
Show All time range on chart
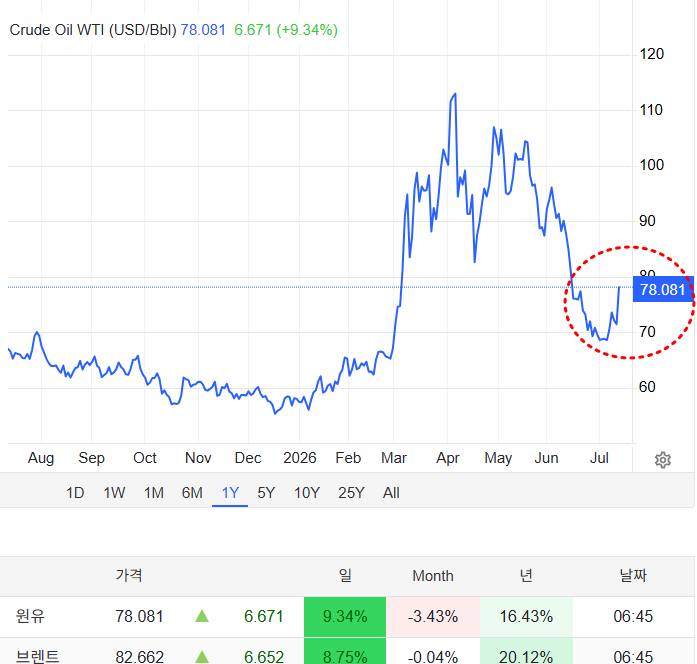391,493
